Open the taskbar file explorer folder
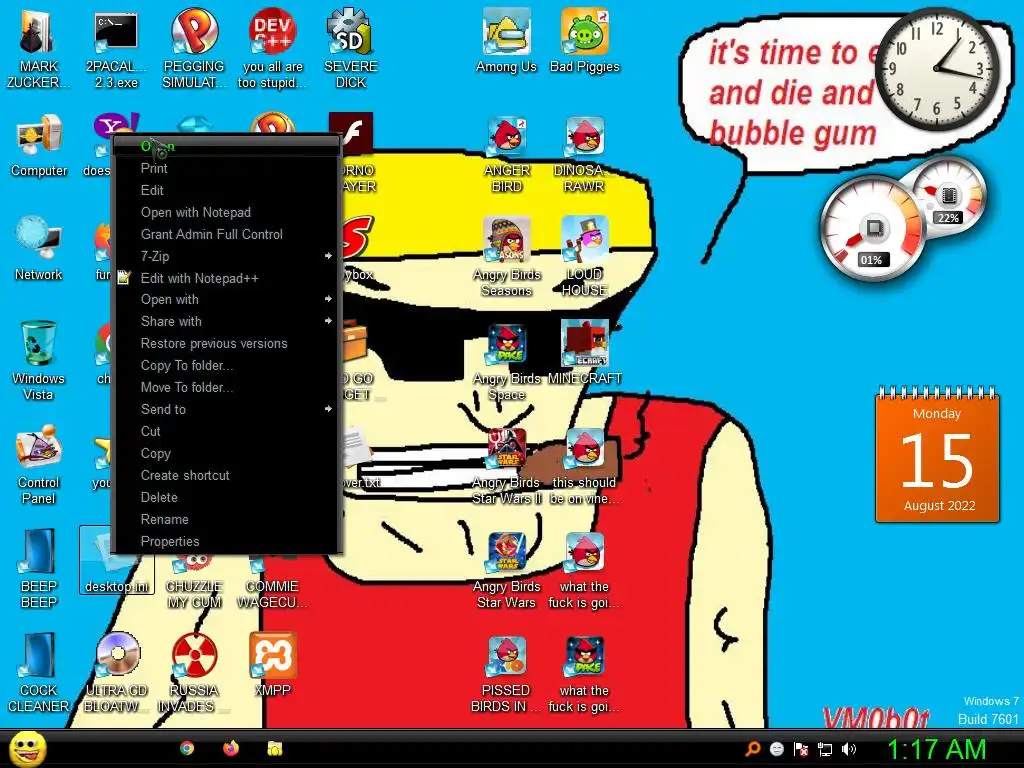 pyautogui.click(x=274, y=748)
